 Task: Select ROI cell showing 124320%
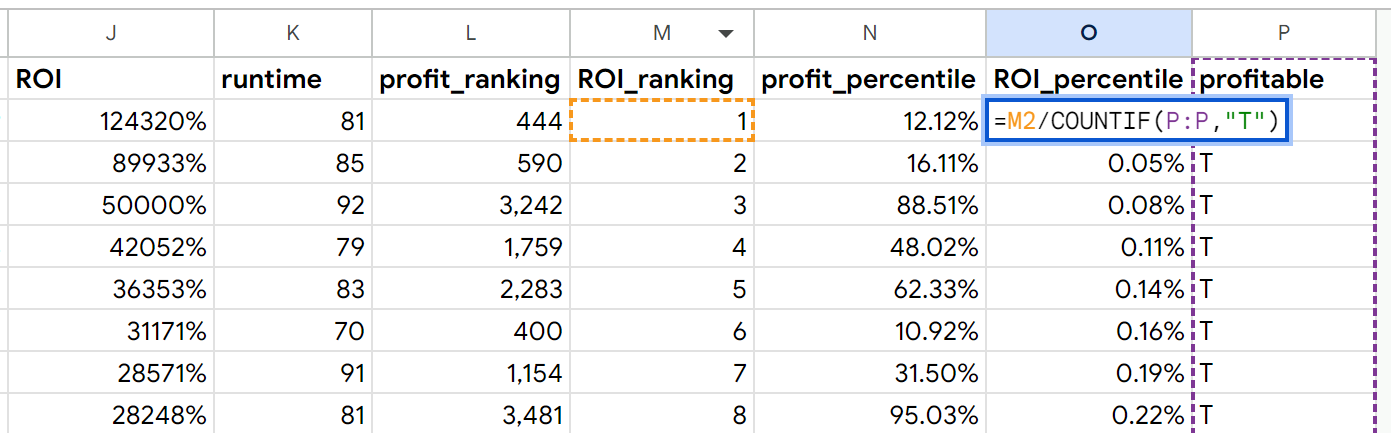110,122
